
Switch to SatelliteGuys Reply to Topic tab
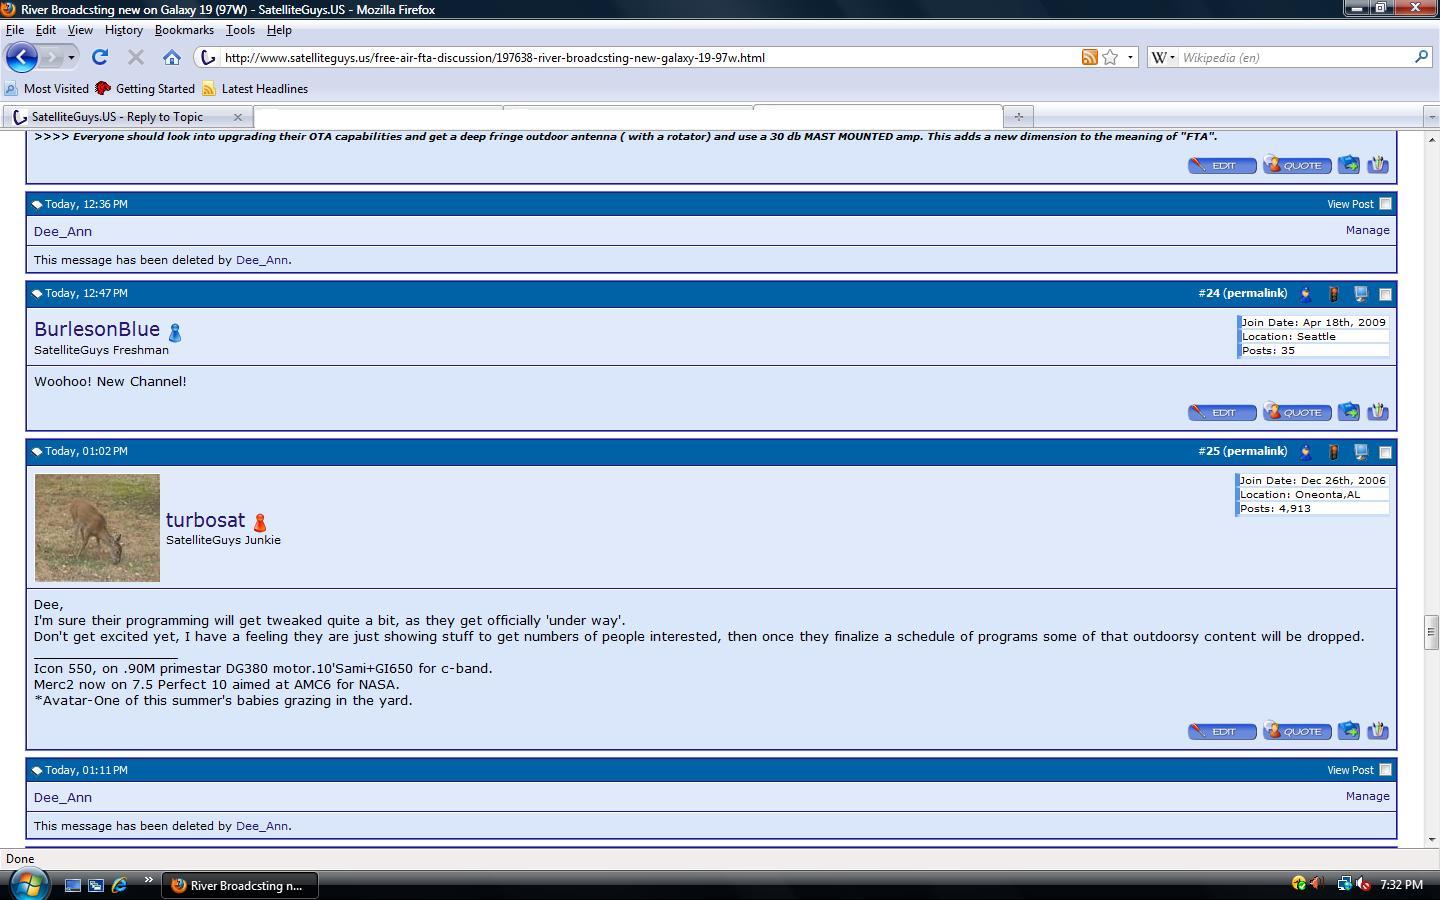pyautogui.click(x=128, y=117)
